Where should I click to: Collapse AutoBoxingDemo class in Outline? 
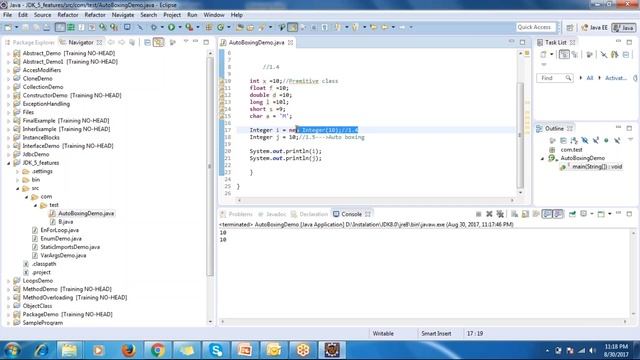[543, 158]
